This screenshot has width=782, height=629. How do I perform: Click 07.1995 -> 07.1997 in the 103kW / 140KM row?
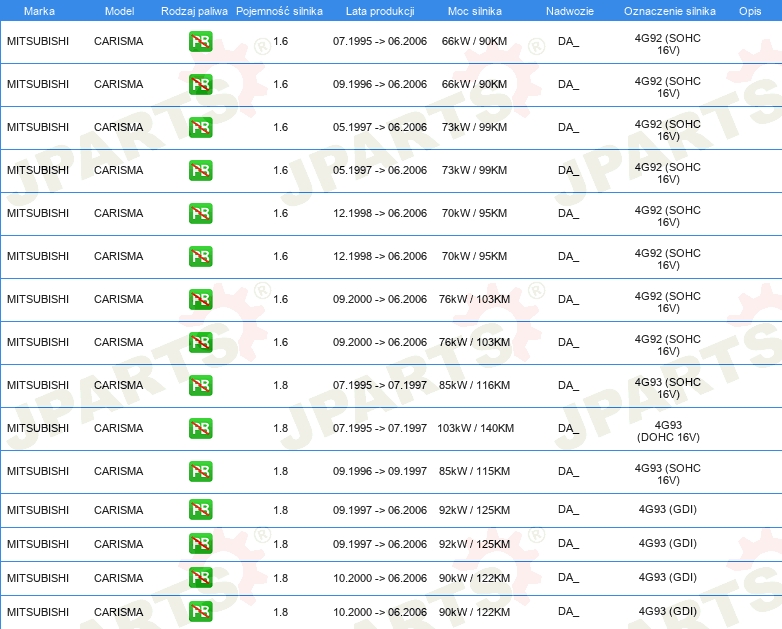coord(380,428)
